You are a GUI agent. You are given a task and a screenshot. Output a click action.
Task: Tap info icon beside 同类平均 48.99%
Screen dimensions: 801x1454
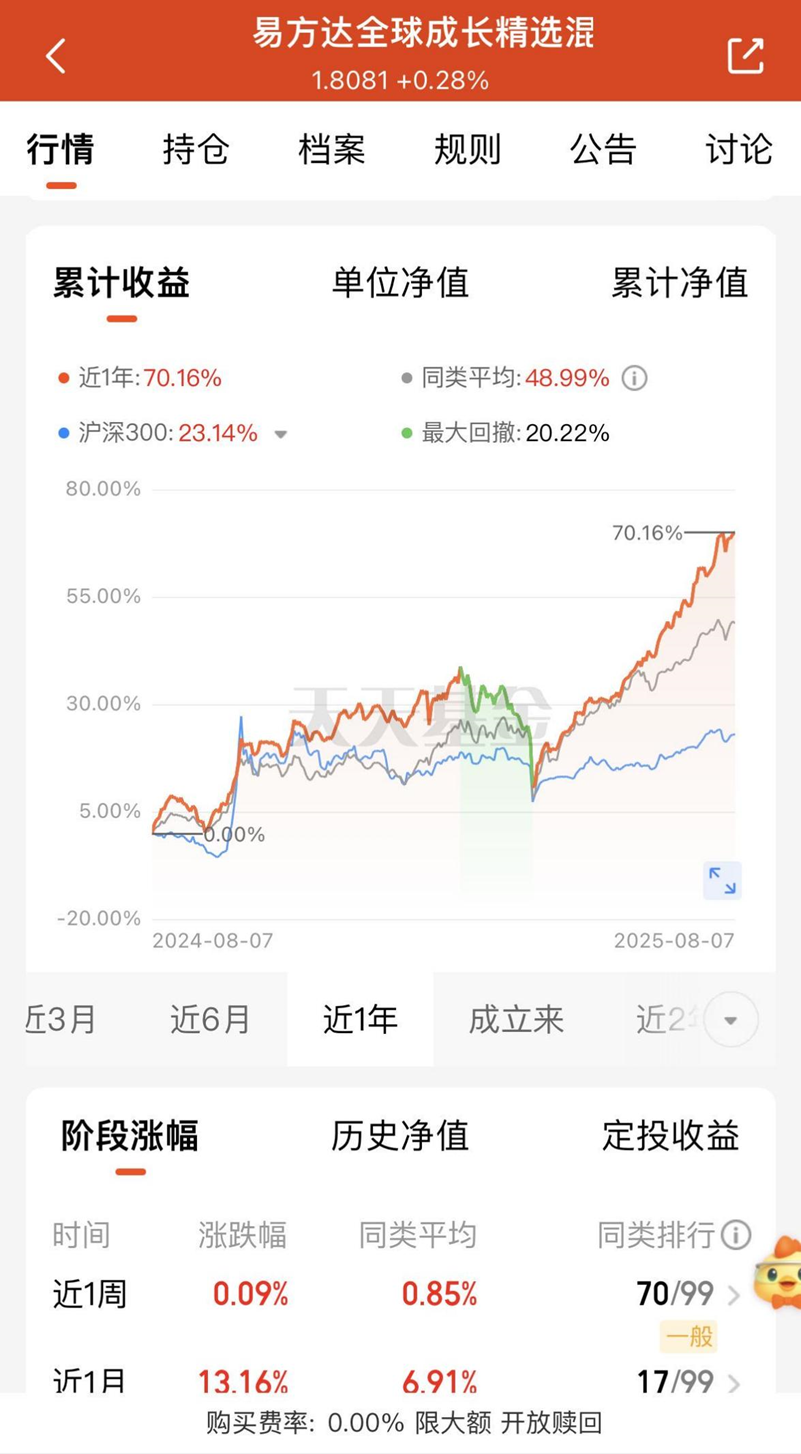[x=634, y=378]
